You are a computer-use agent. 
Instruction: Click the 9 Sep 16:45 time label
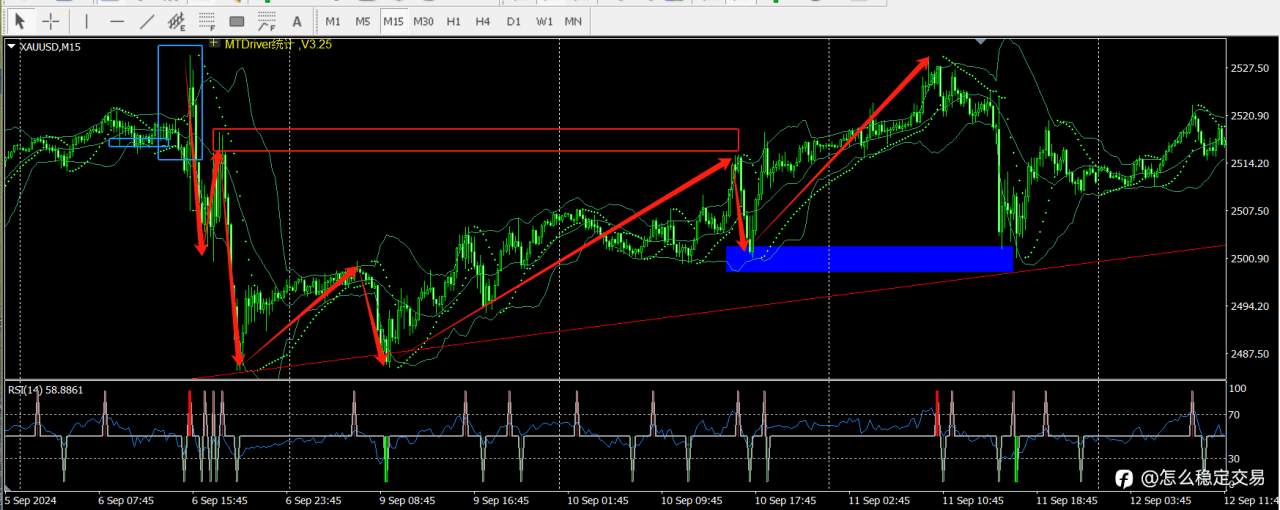coord(501,500)
